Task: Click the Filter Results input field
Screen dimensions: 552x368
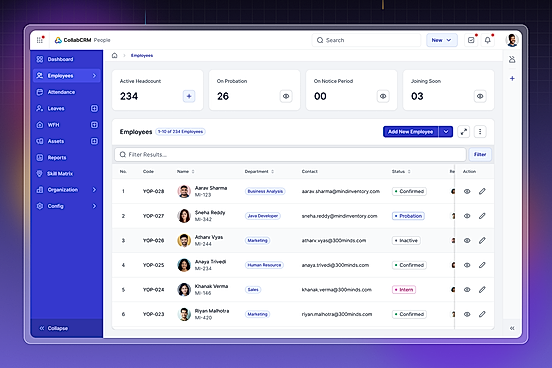Action: click(x=290, y=155)
